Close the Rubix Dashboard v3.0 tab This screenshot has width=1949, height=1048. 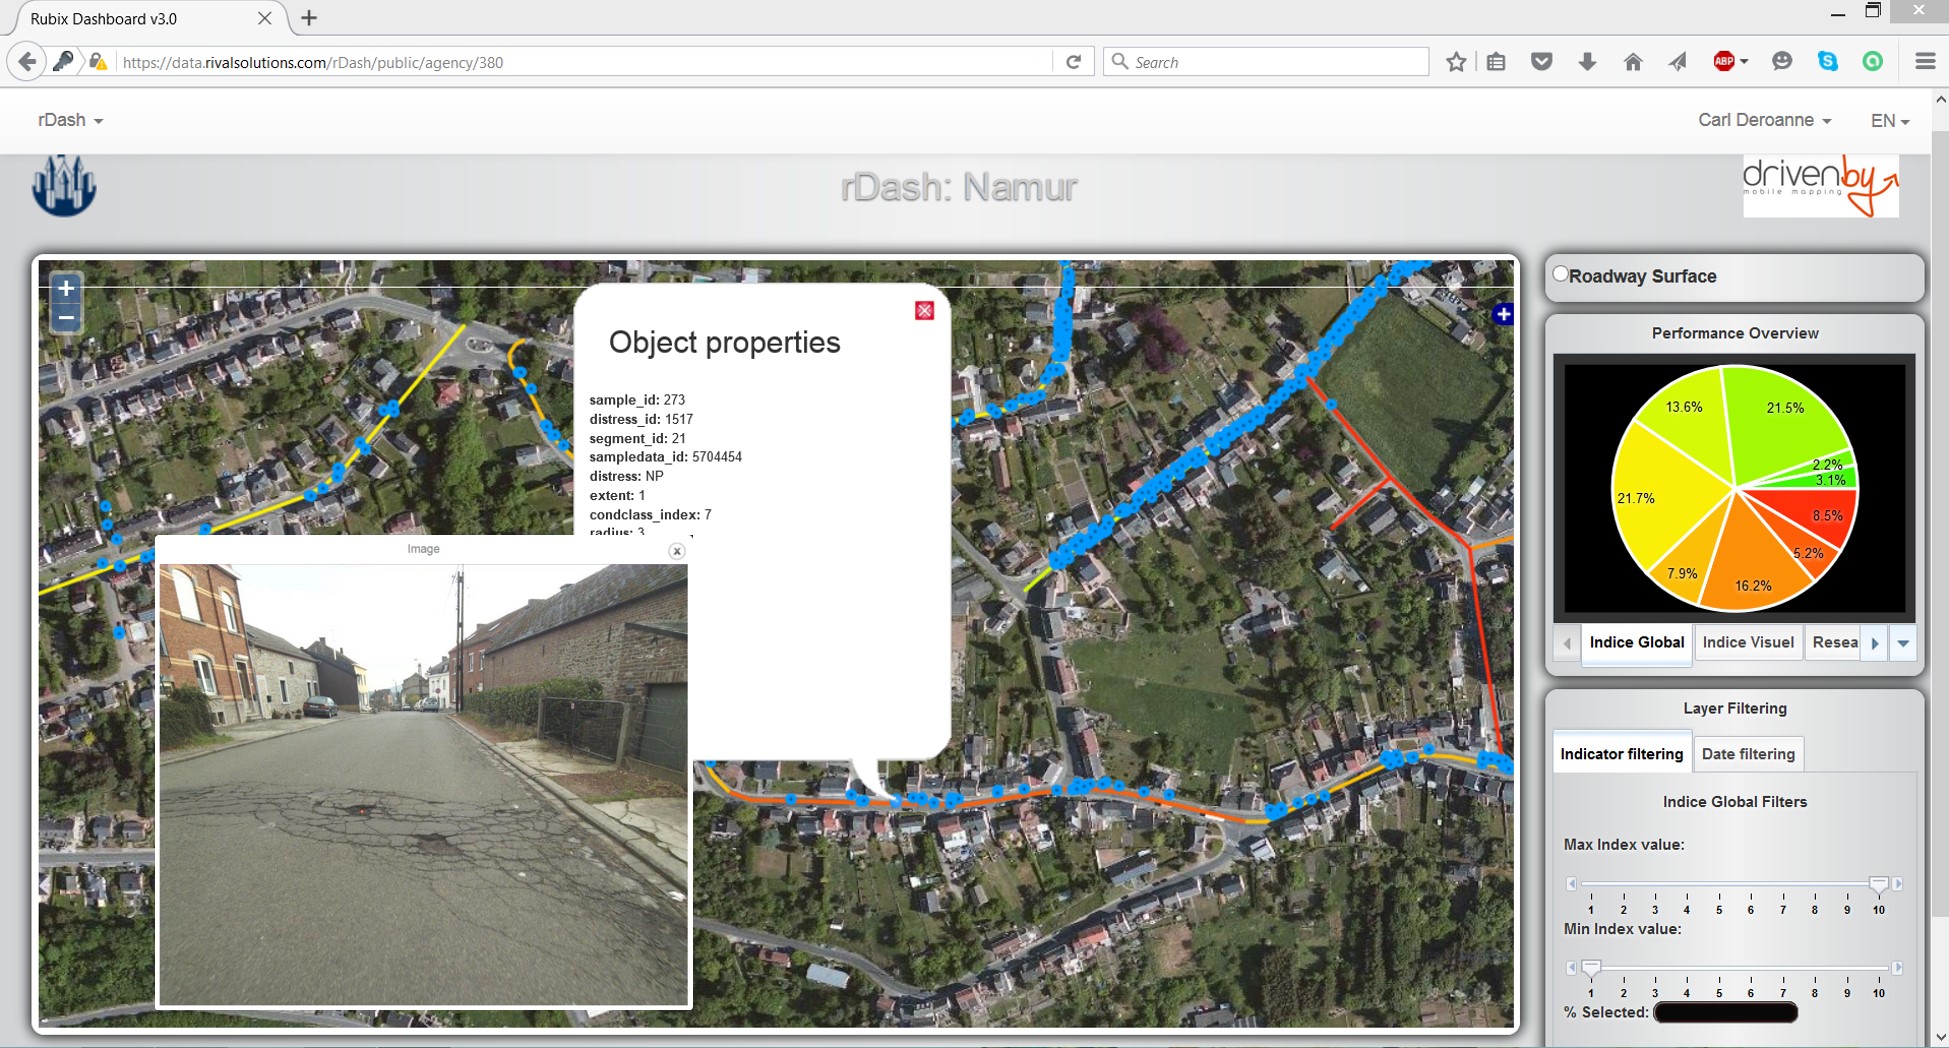tap(265, 18)
